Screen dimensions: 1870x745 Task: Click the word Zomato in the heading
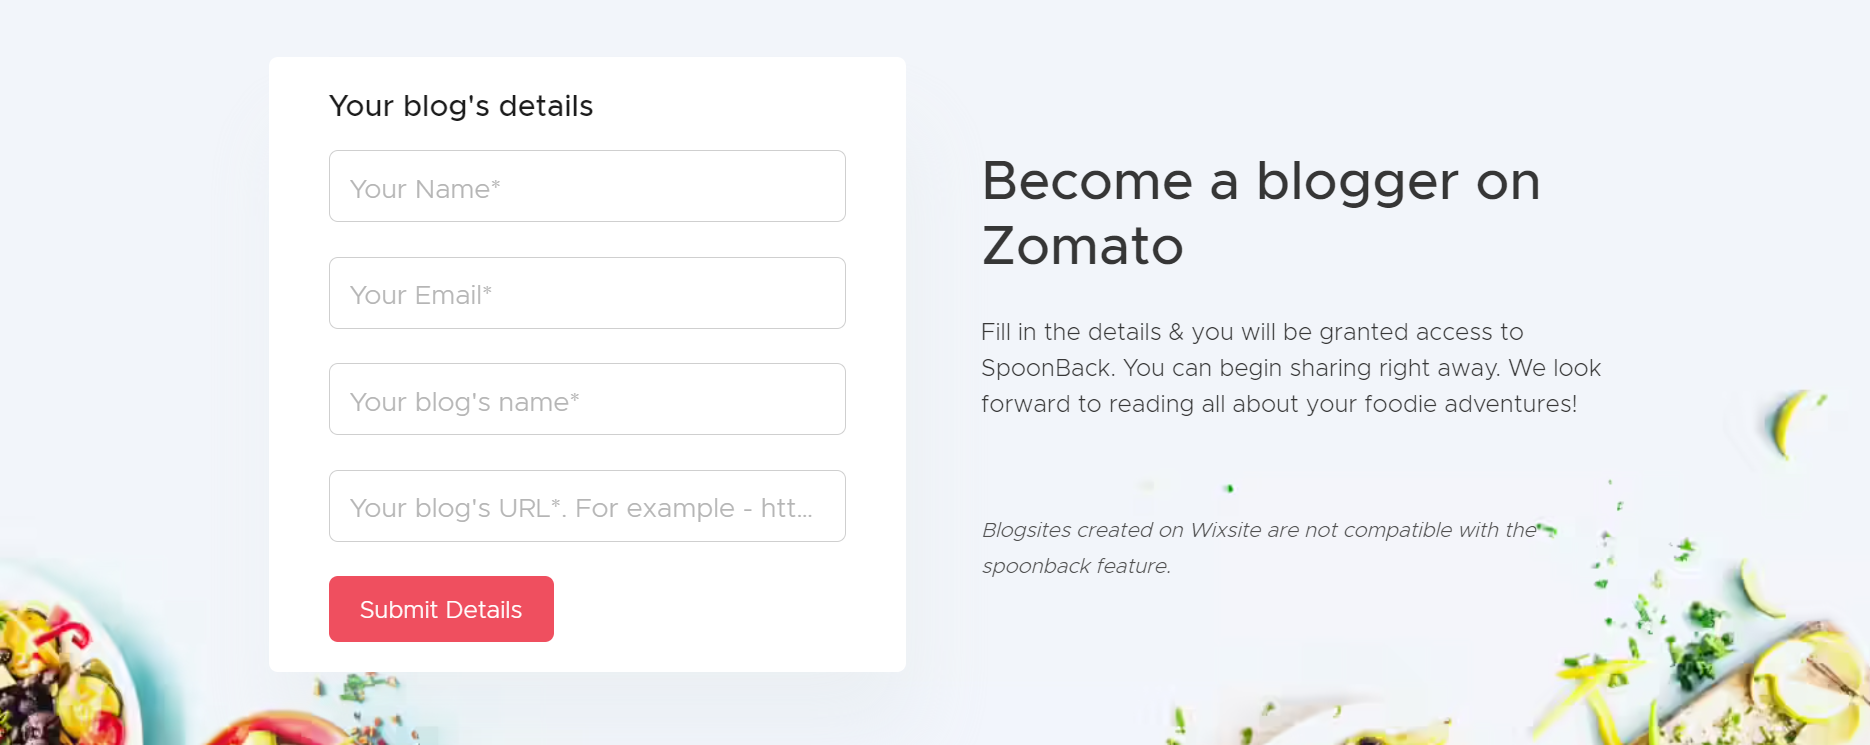coord(1082,246)
